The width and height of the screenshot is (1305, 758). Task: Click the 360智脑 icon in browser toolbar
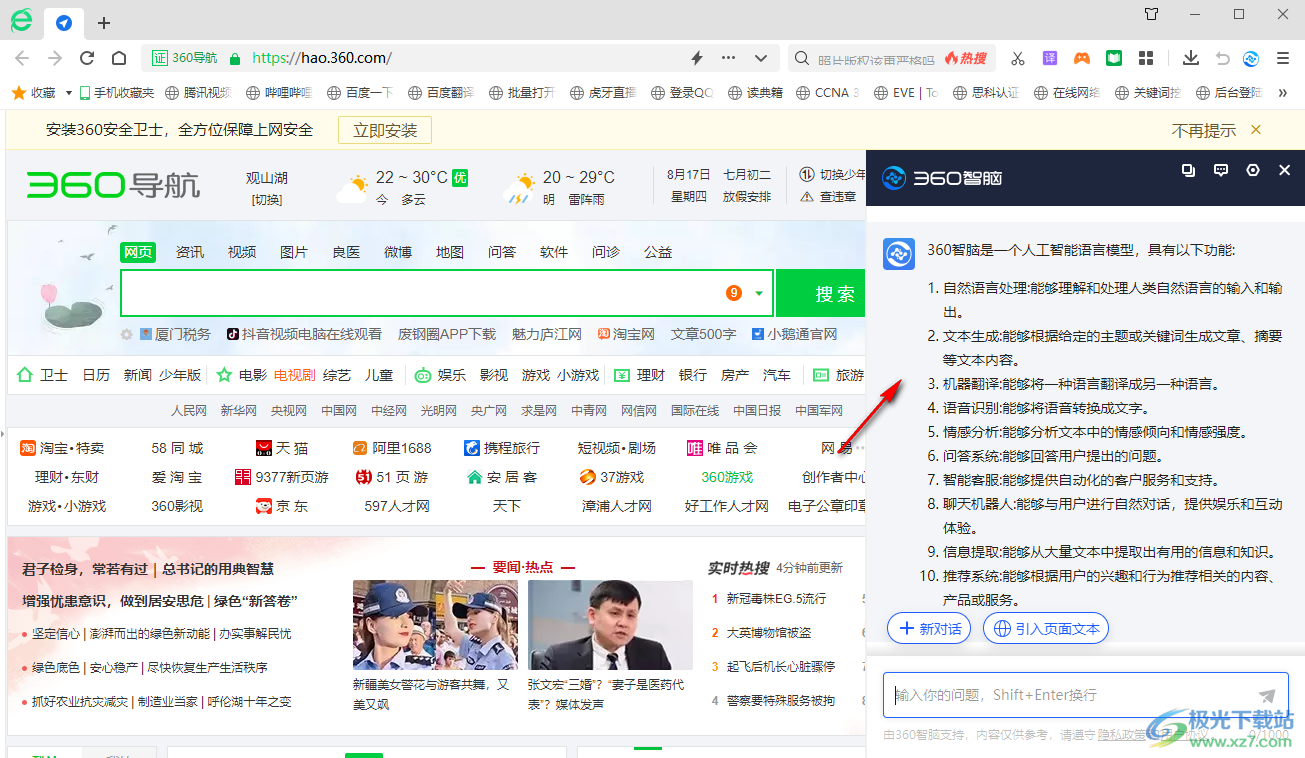1251,58
